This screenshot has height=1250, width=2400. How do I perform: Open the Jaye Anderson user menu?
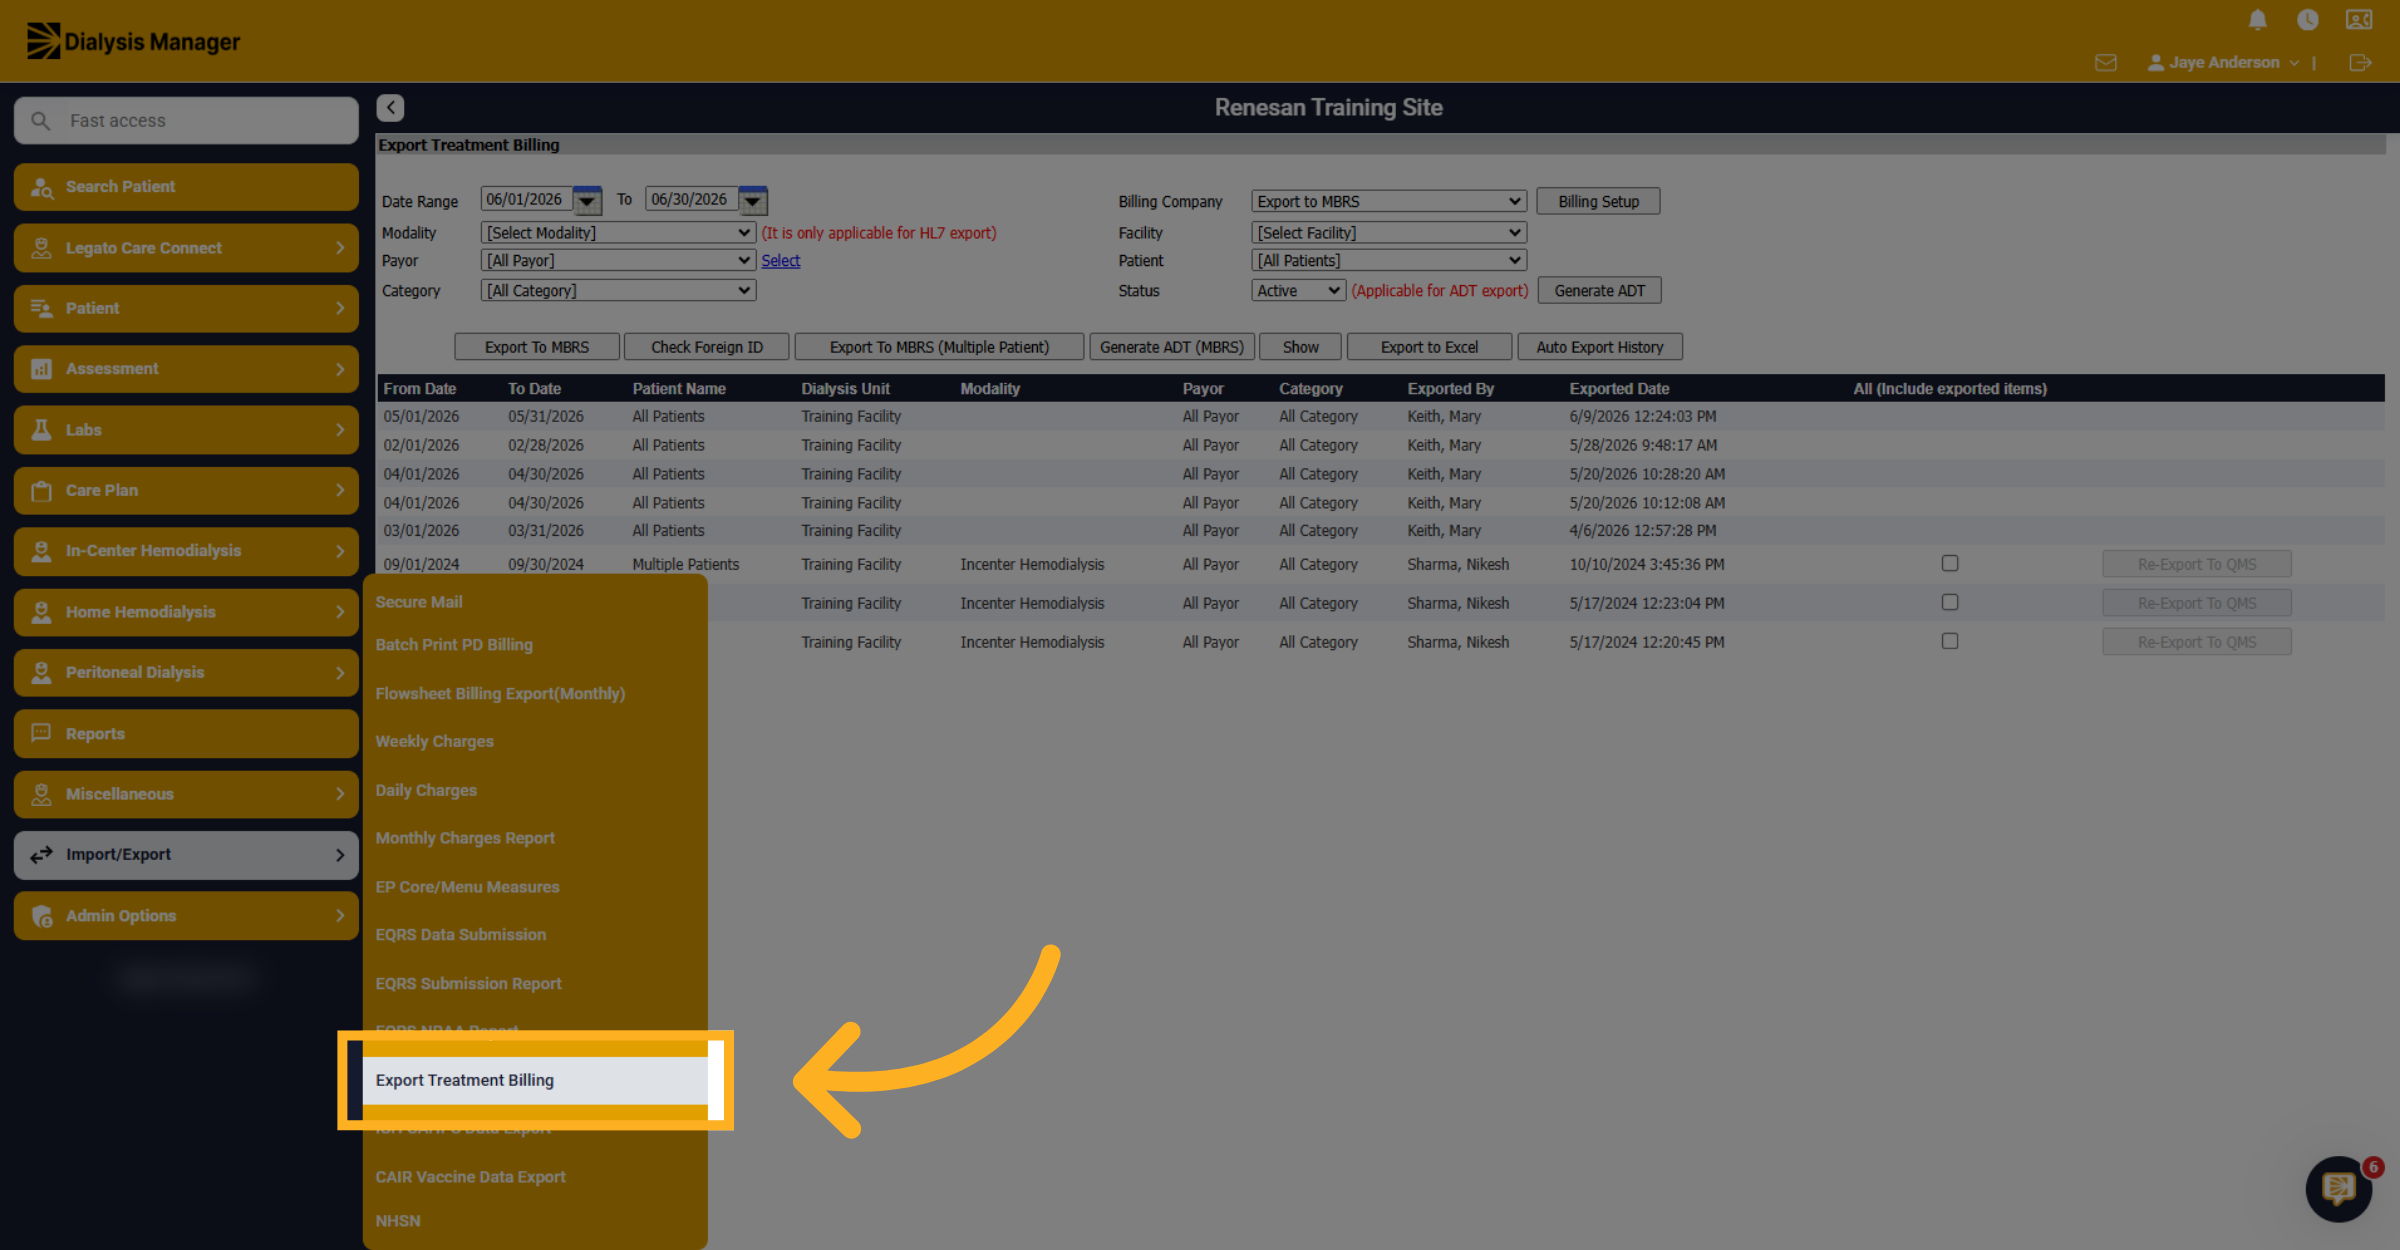2223,63
